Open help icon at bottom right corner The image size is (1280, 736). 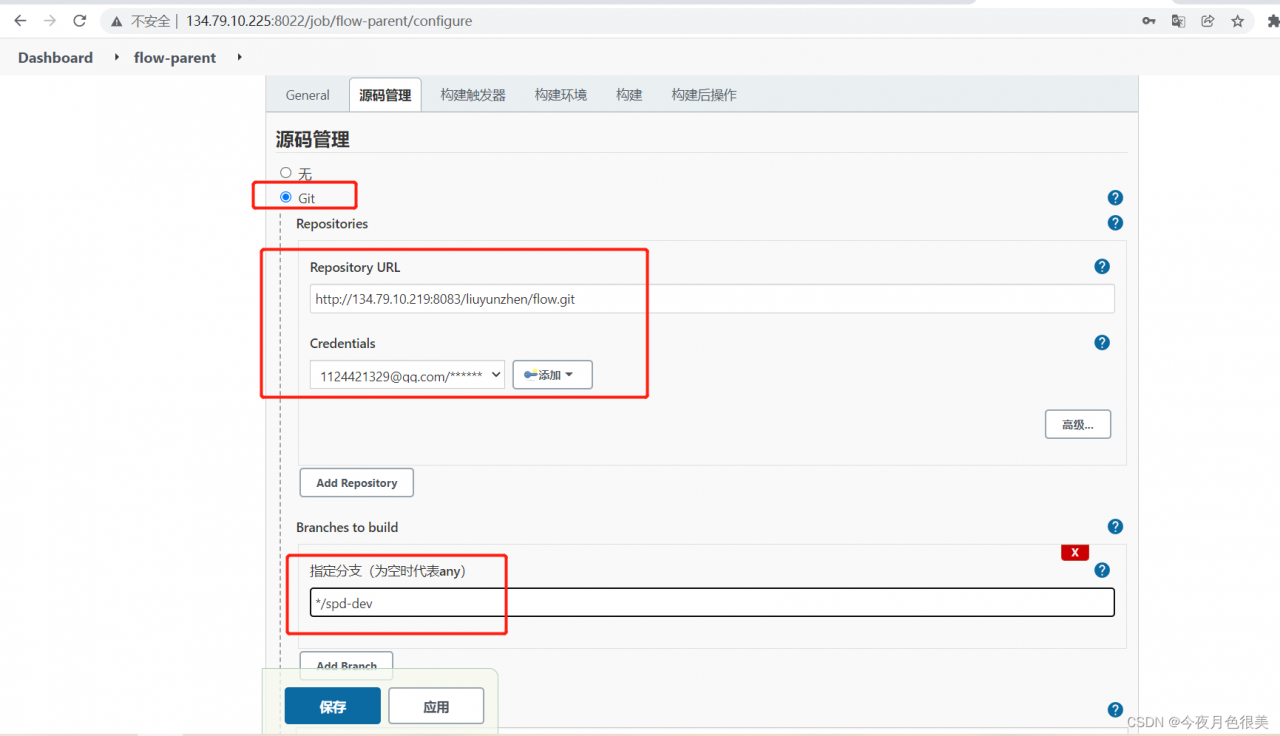tap(1115, 710)
